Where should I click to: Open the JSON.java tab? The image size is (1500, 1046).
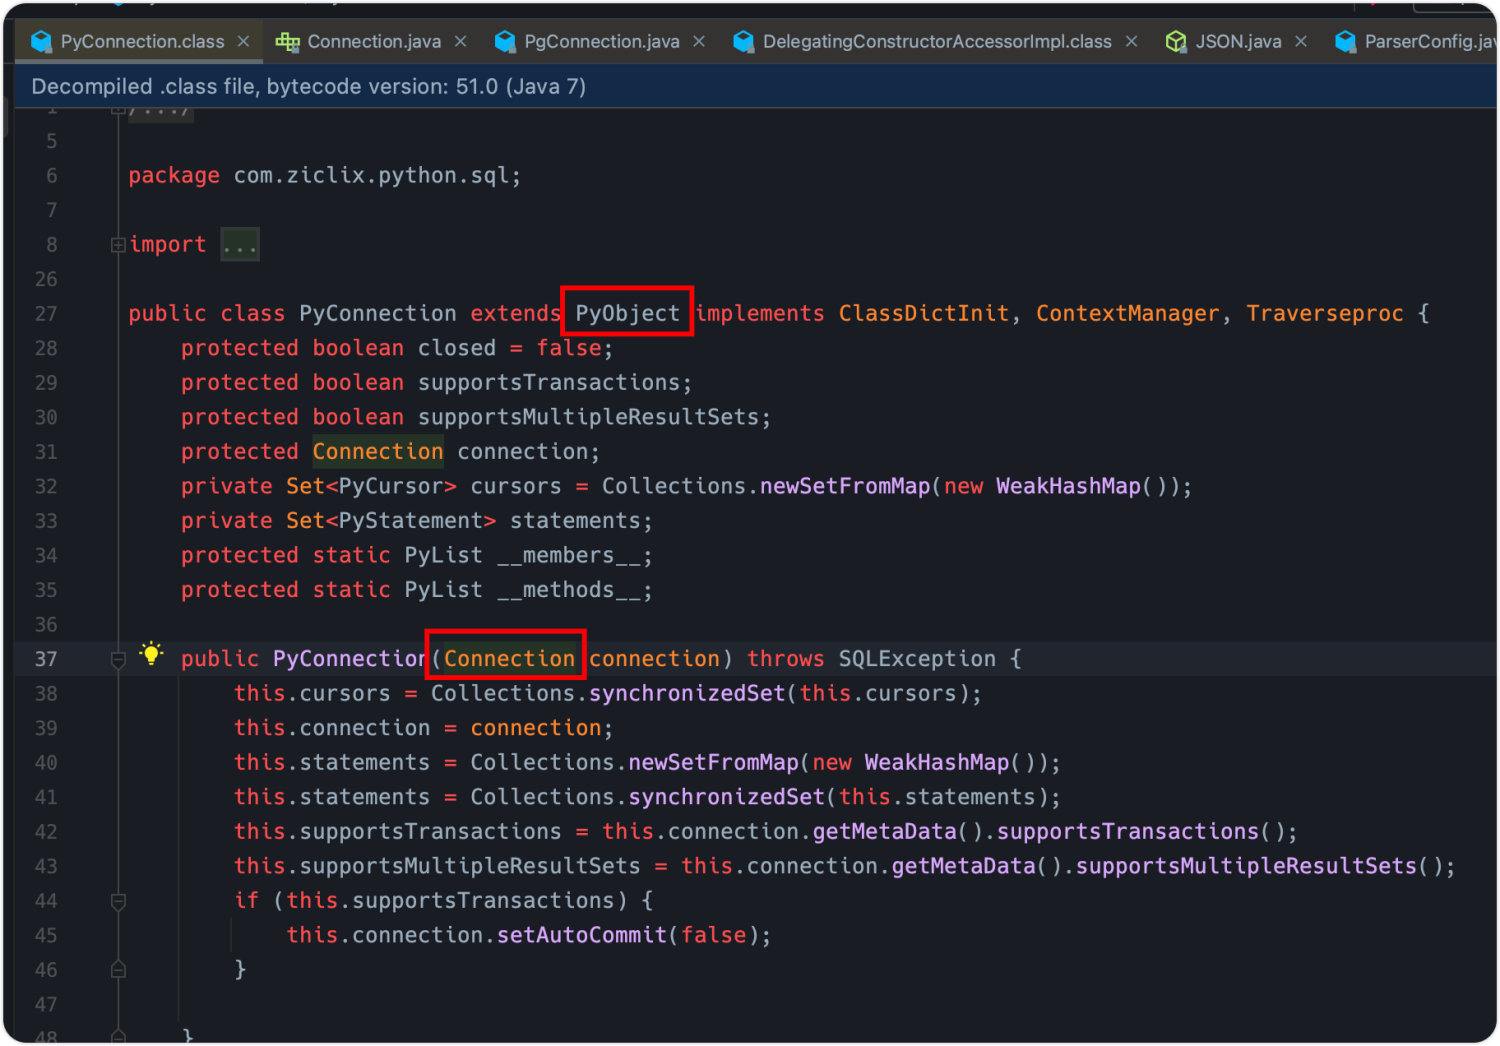(1238, 41)
